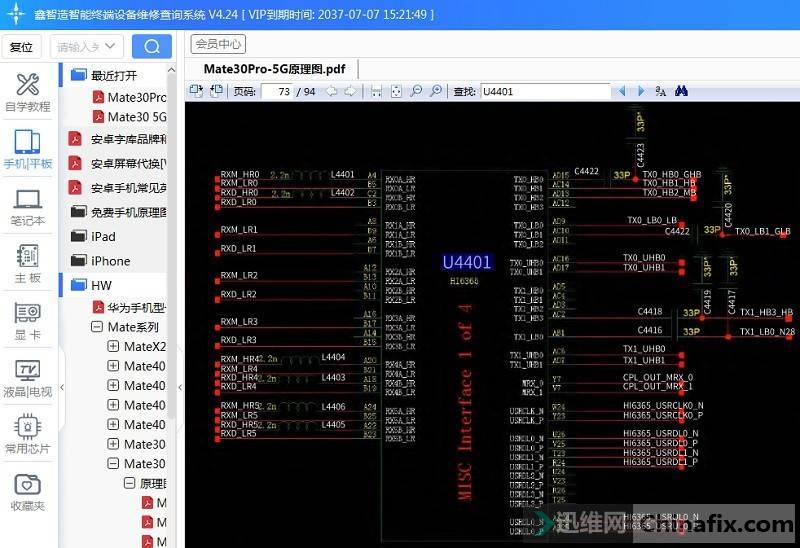The width and height of the screenshot is (800, 548).
Task: Open the iPhone folder in tree
Action: (110, 261)
